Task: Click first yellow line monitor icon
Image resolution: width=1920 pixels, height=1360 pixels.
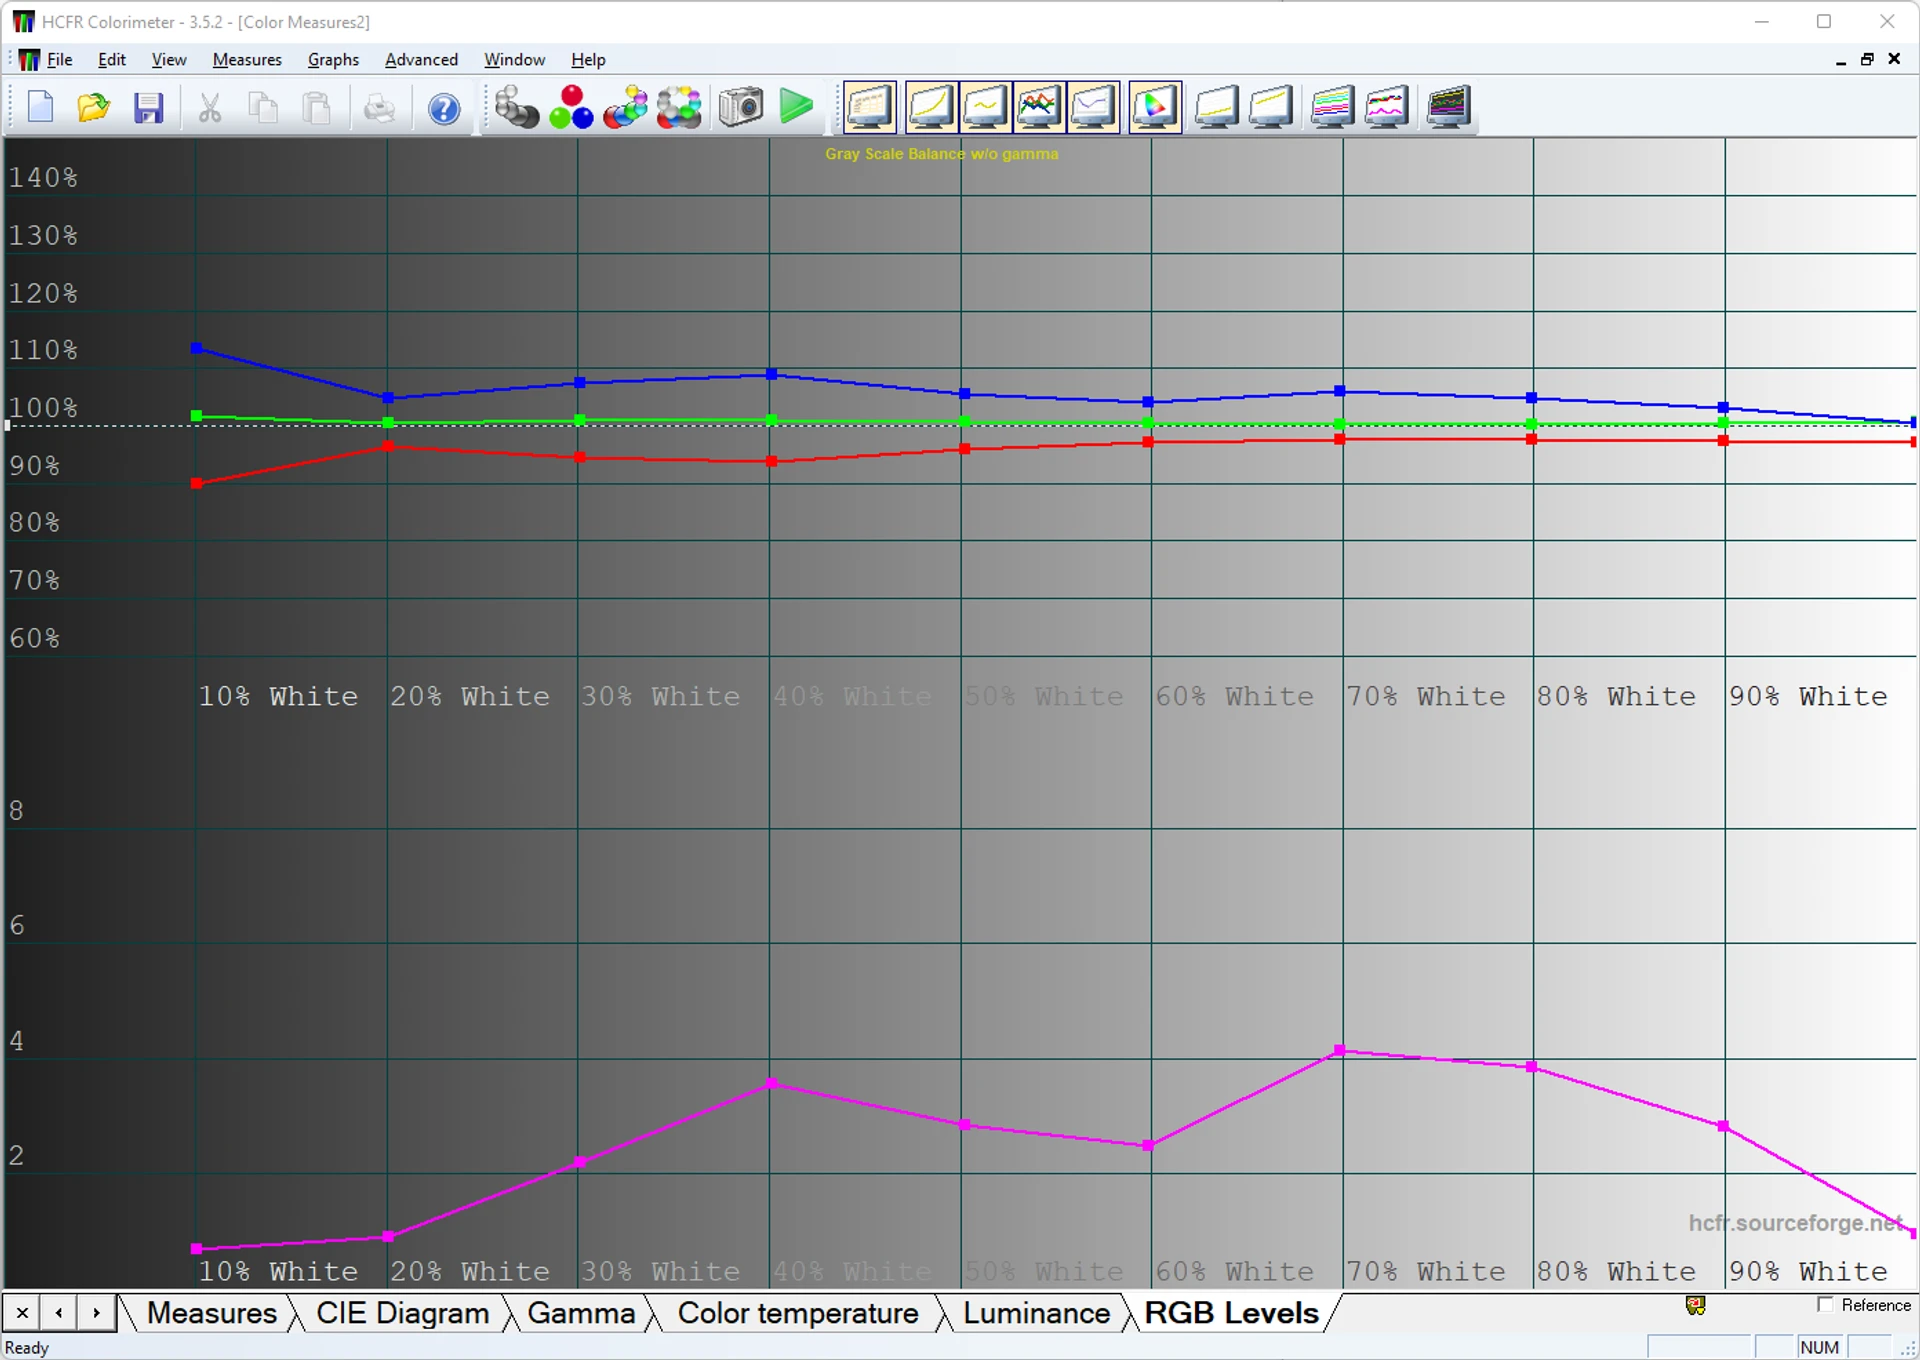Action: [1216, 107]
